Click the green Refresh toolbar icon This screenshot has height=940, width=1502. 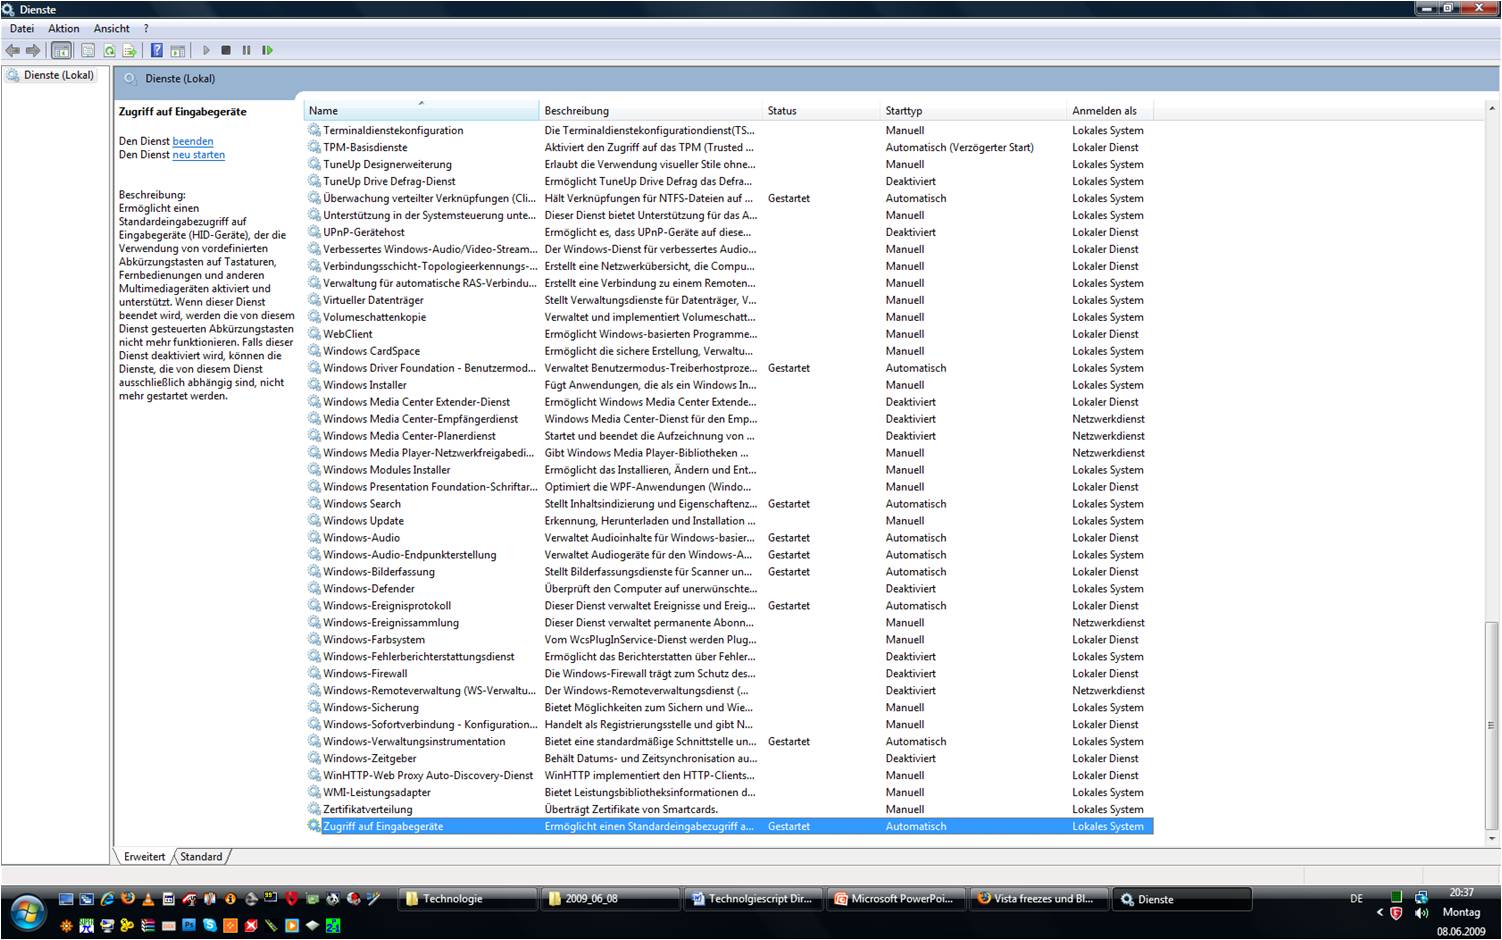109,50
